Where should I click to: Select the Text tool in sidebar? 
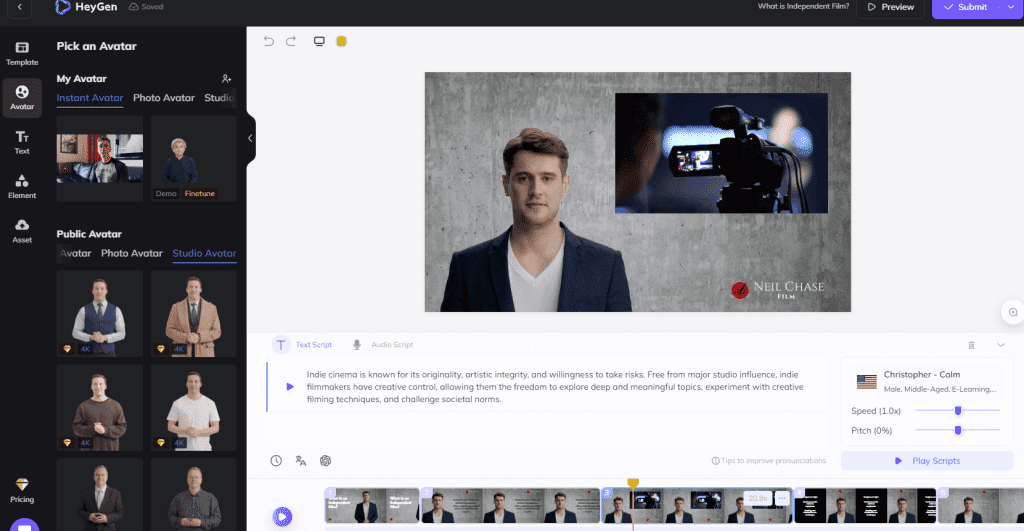coord(22,142)
